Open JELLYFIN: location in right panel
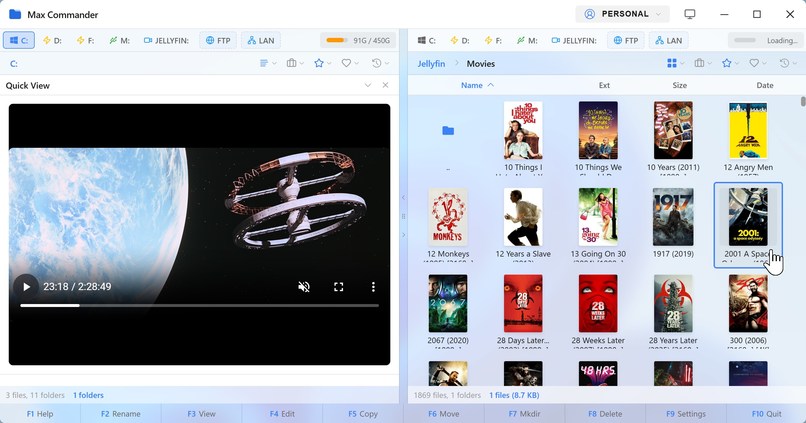Image resolution: width=806 pixels, height=423 pixels. (x=574, y=40)
